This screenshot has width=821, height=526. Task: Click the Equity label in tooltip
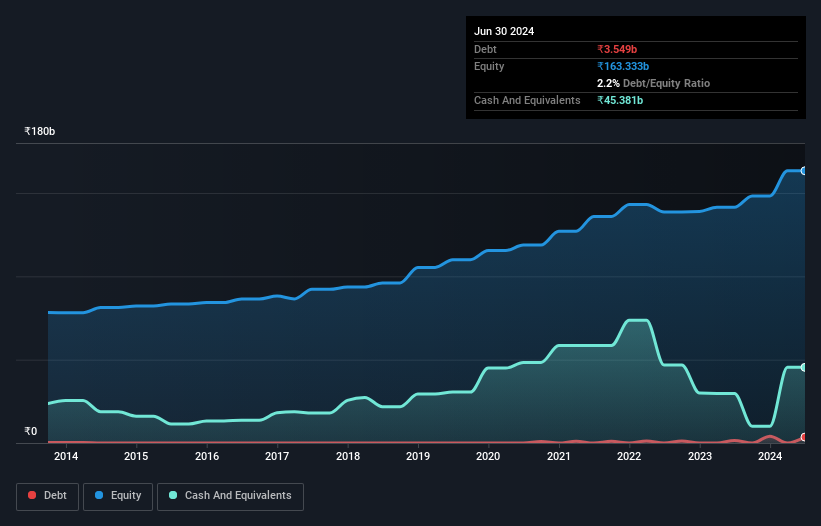point(489,66)
